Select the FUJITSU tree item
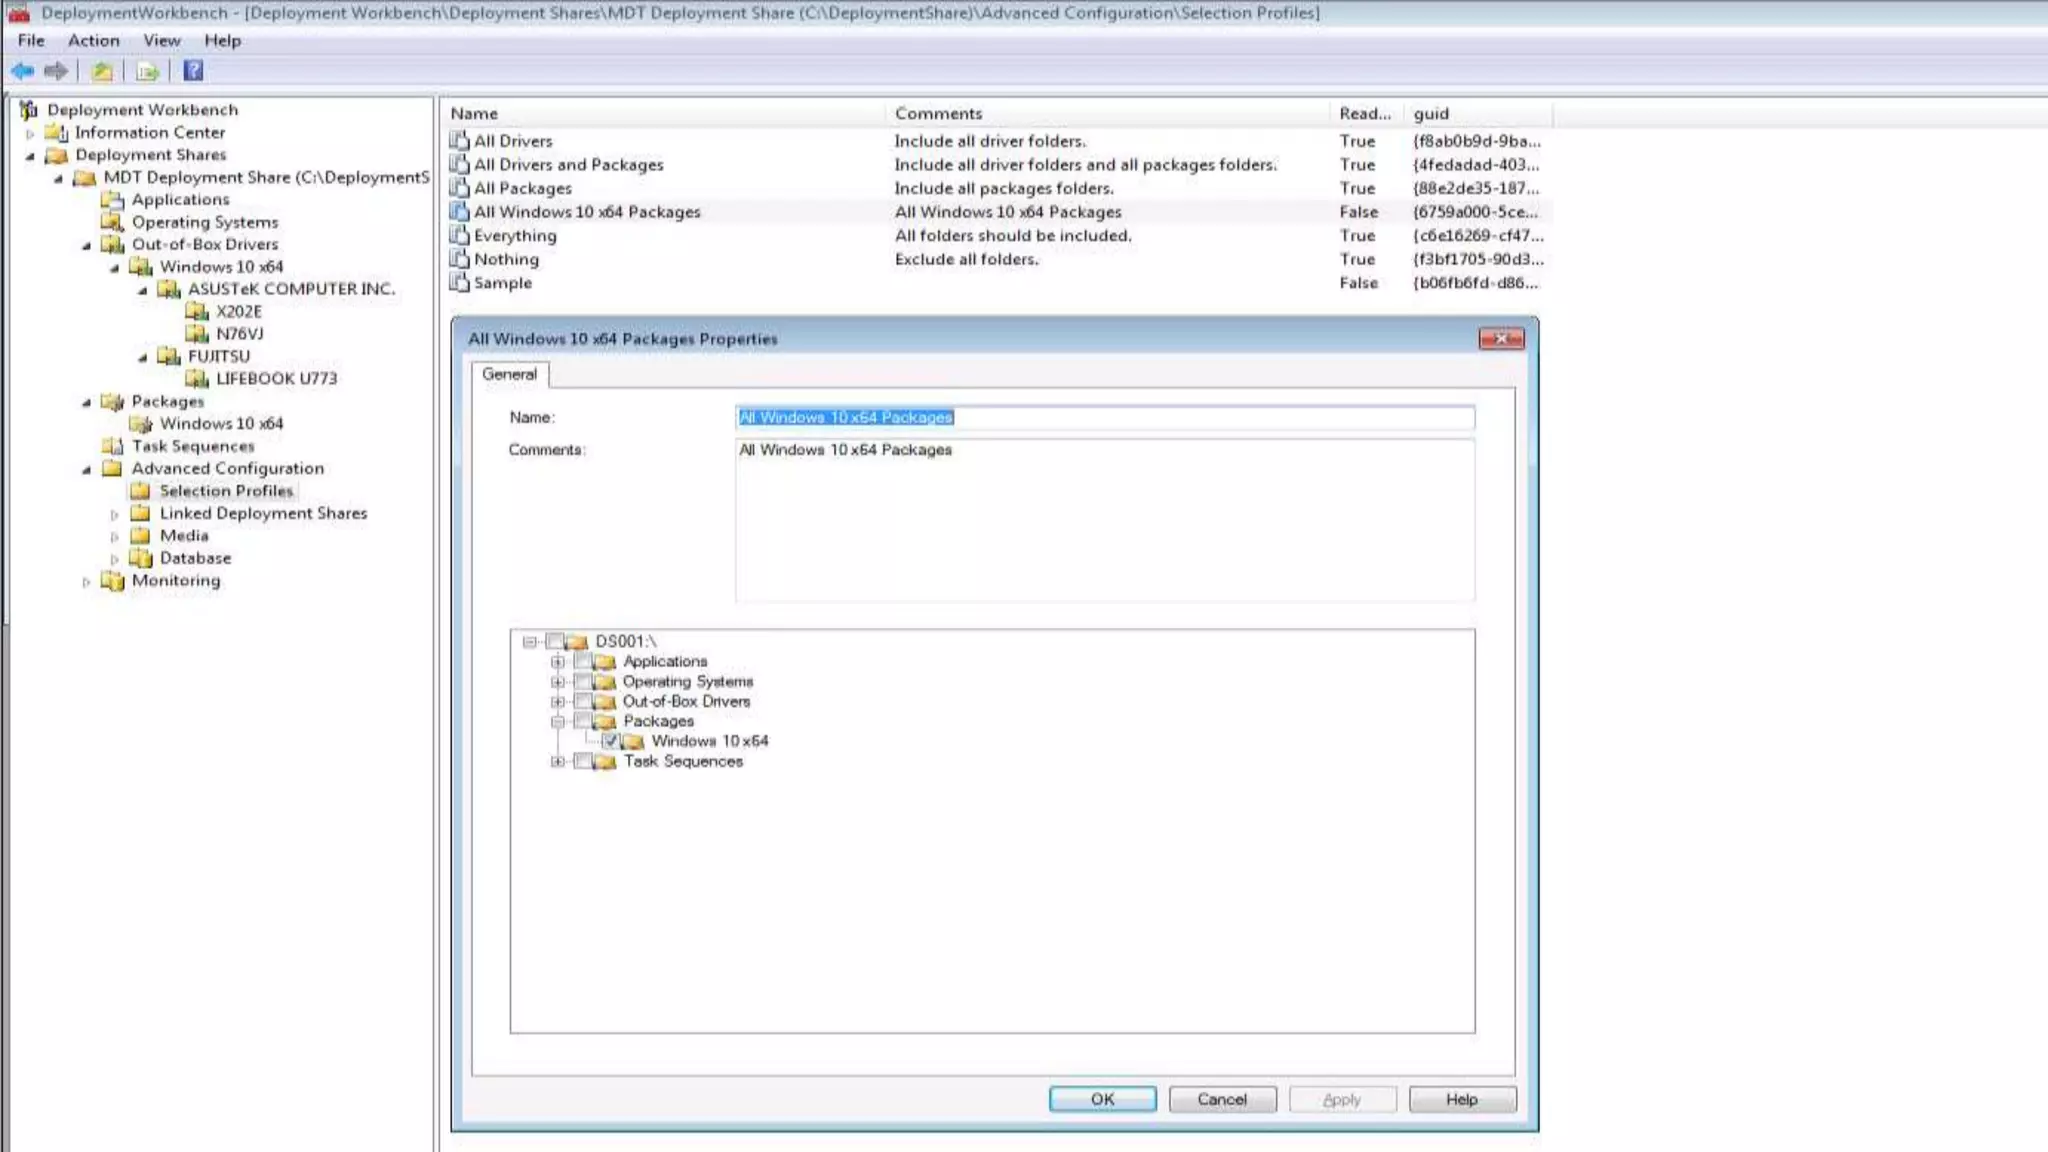This screenshot has width=2048, height=1152. pyautogui.click(x=219, y=356)
